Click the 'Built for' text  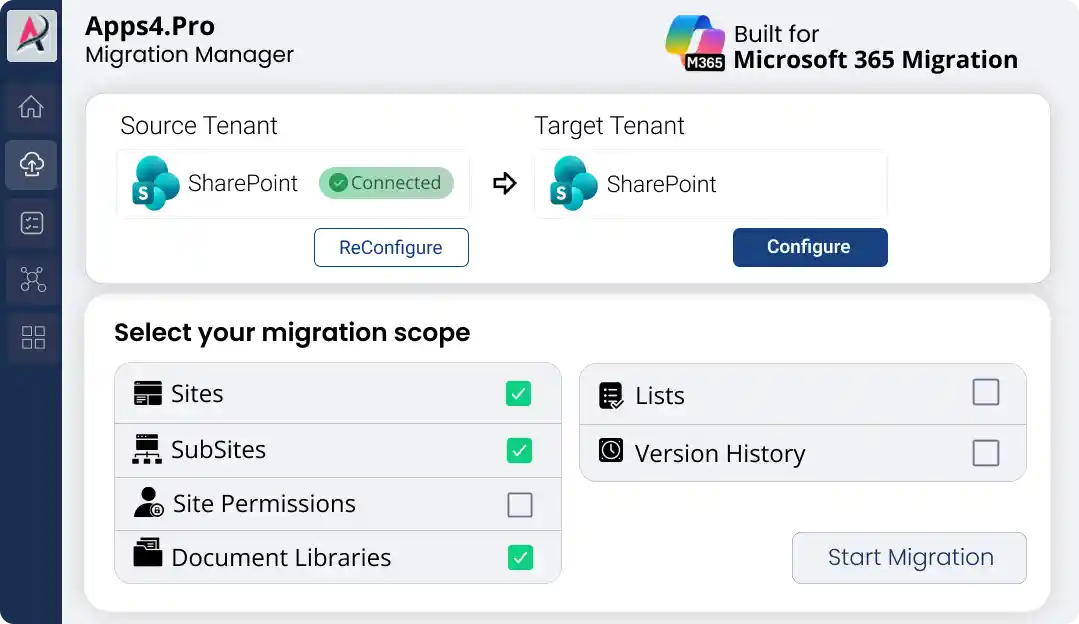[x=776, y=34]
